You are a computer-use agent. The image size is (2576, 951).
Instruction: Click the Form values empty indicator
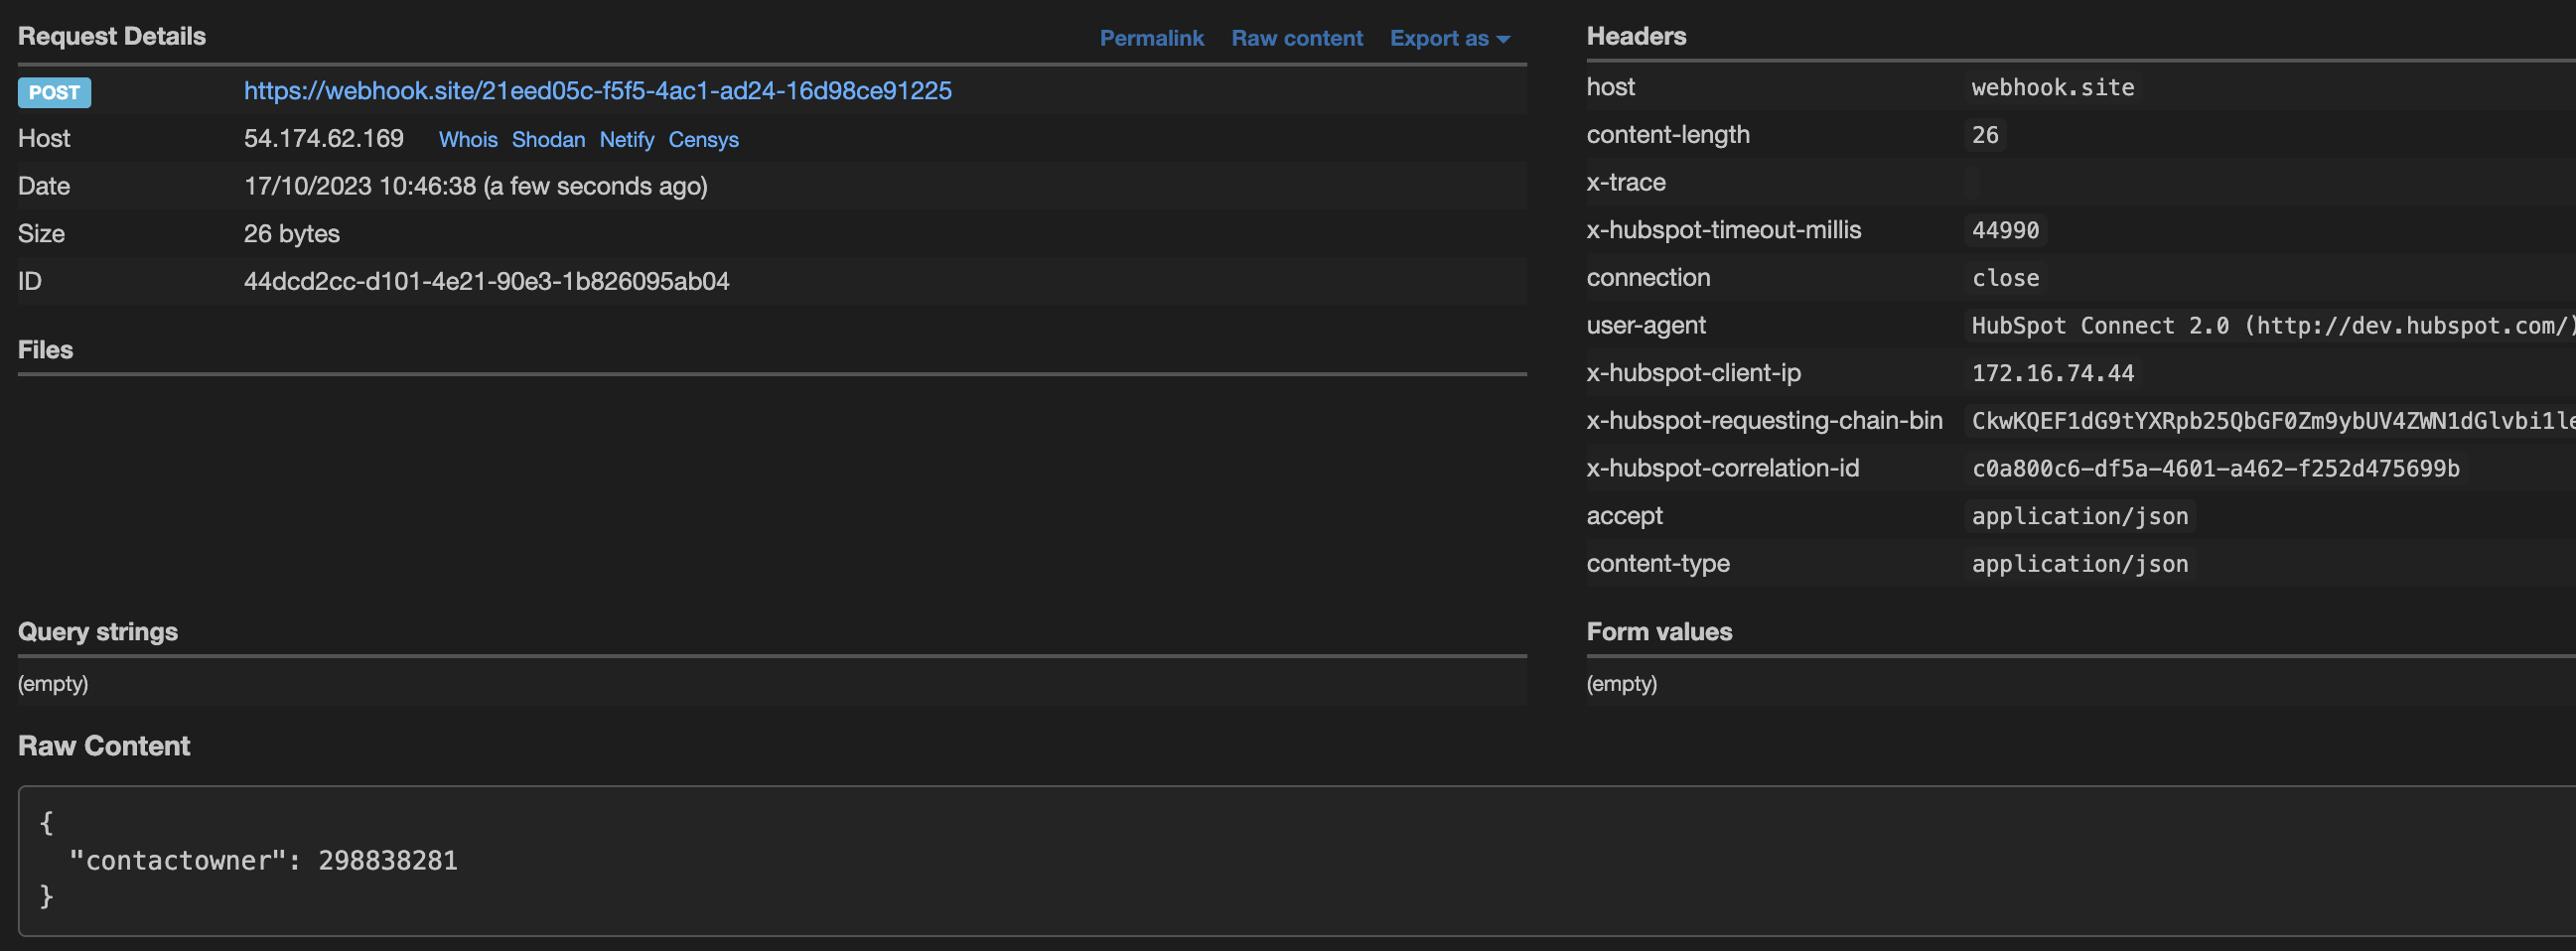1622,683
